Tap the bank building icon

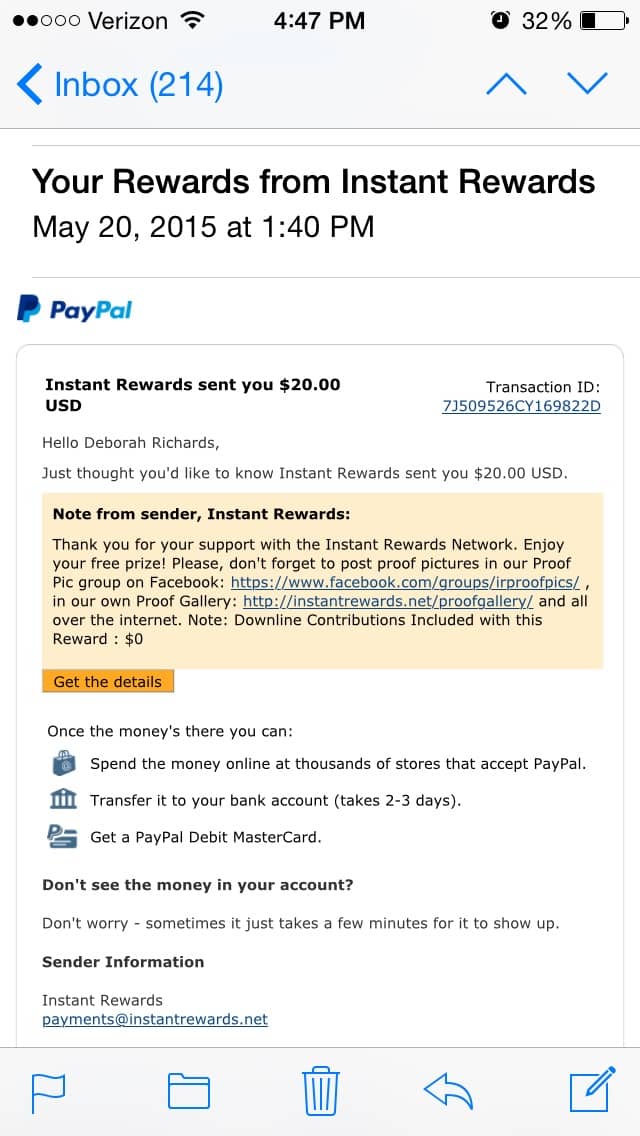(64, 799)
